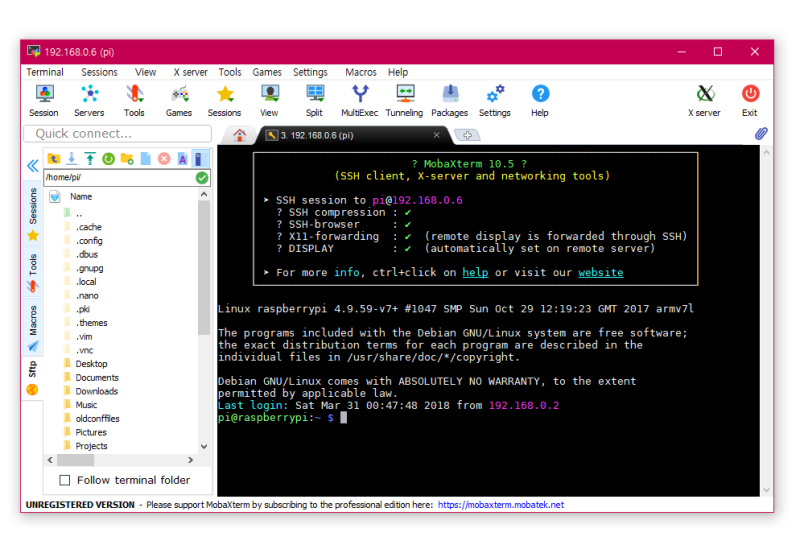Select the Documents folder
800x553 pixels.
(97, 378)
